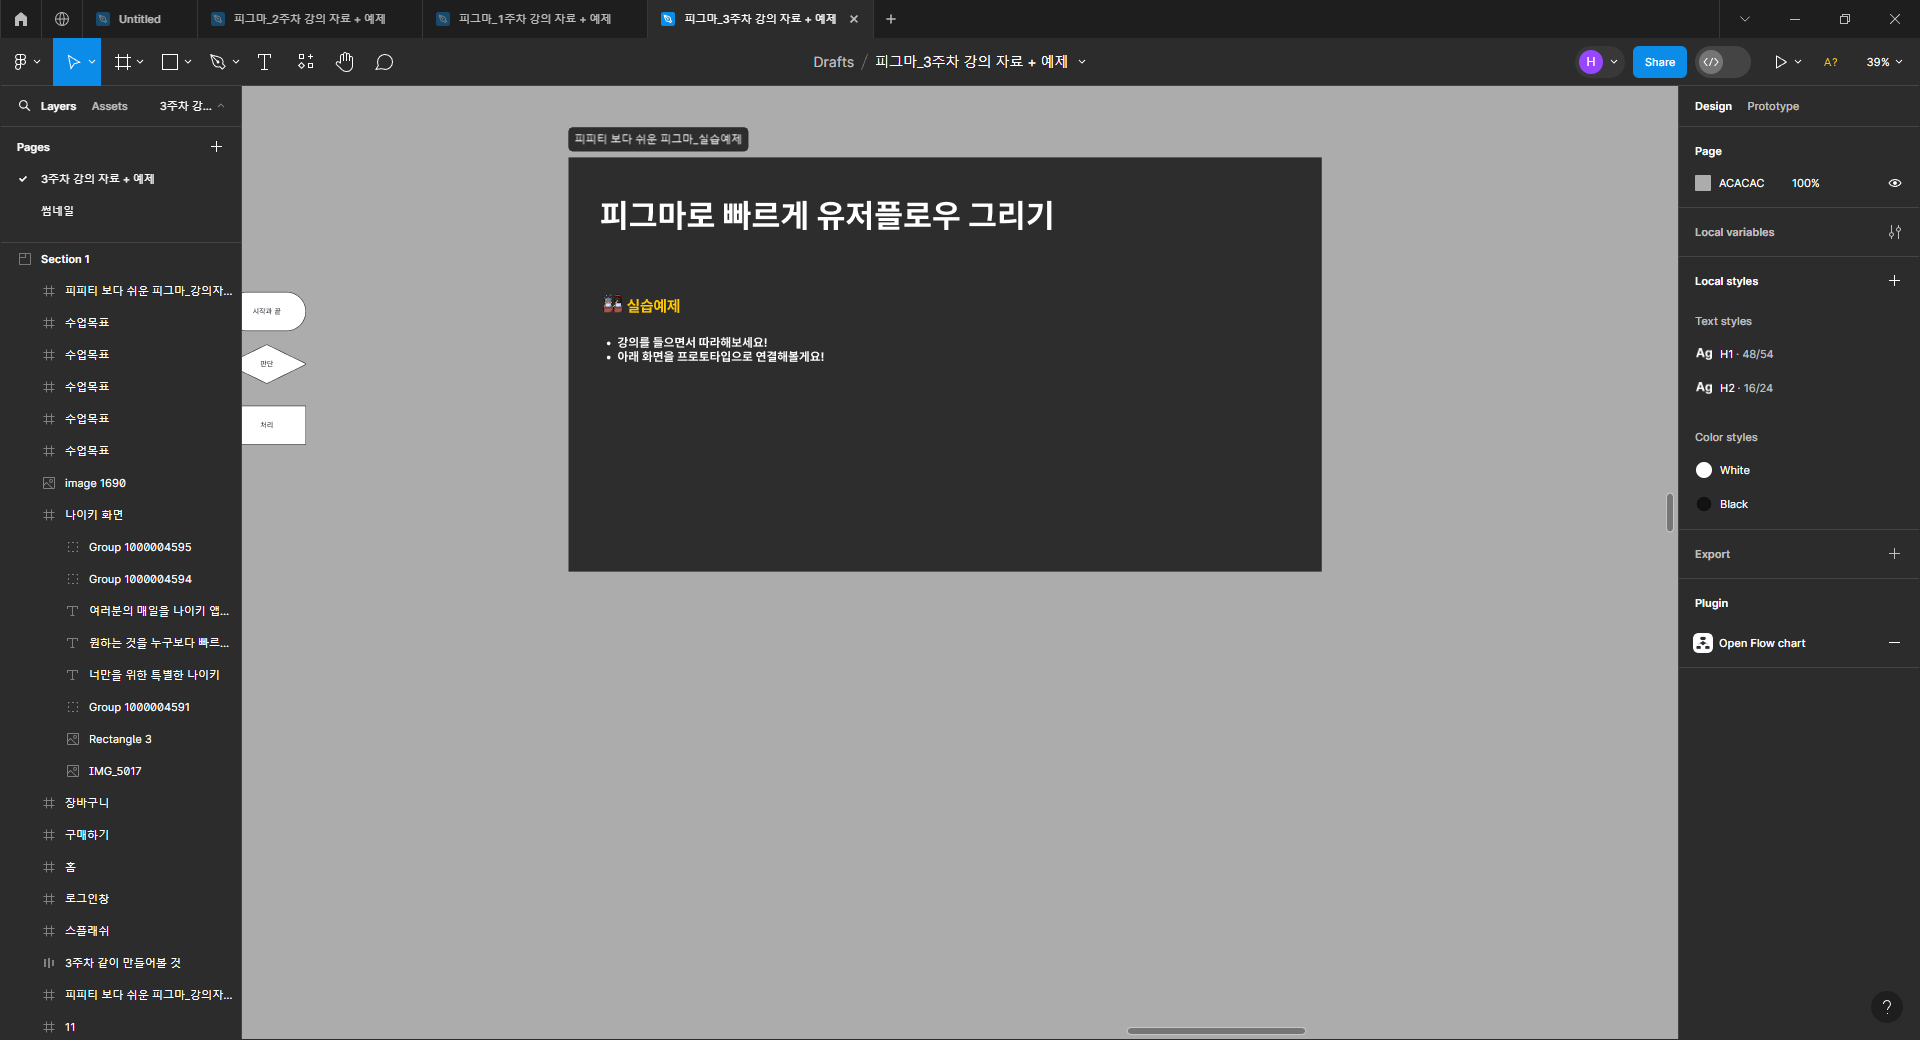
Task: Collapse the pages list chevron
Action: (221, 106)
